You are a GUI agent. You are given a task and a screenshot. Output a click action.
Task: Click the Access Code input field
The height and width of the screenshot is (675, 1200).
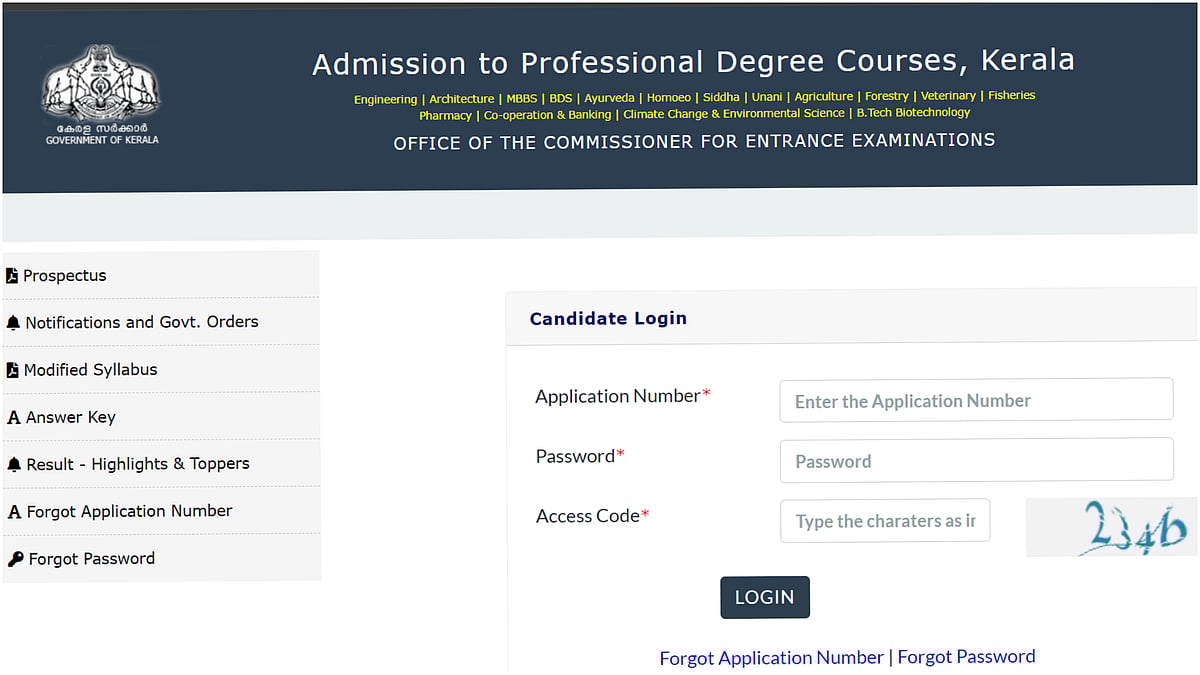[884, 520]
